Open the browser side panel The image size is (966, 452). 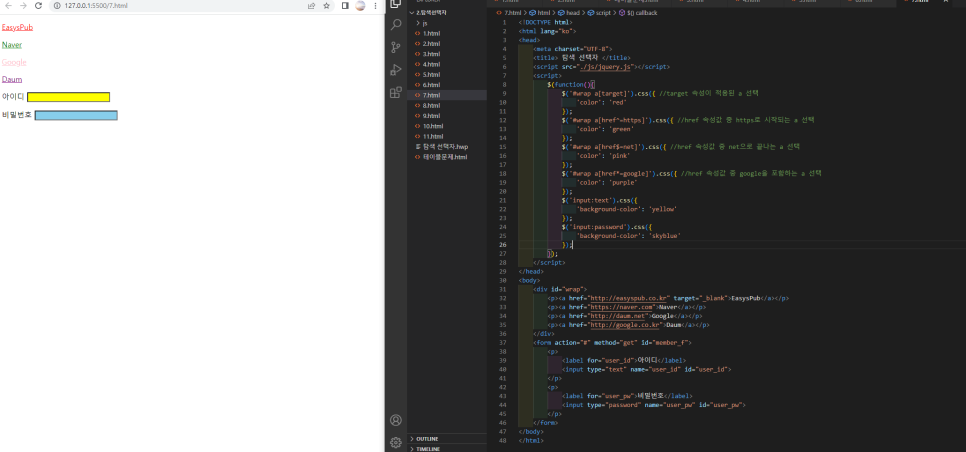[x=345, y=6]
